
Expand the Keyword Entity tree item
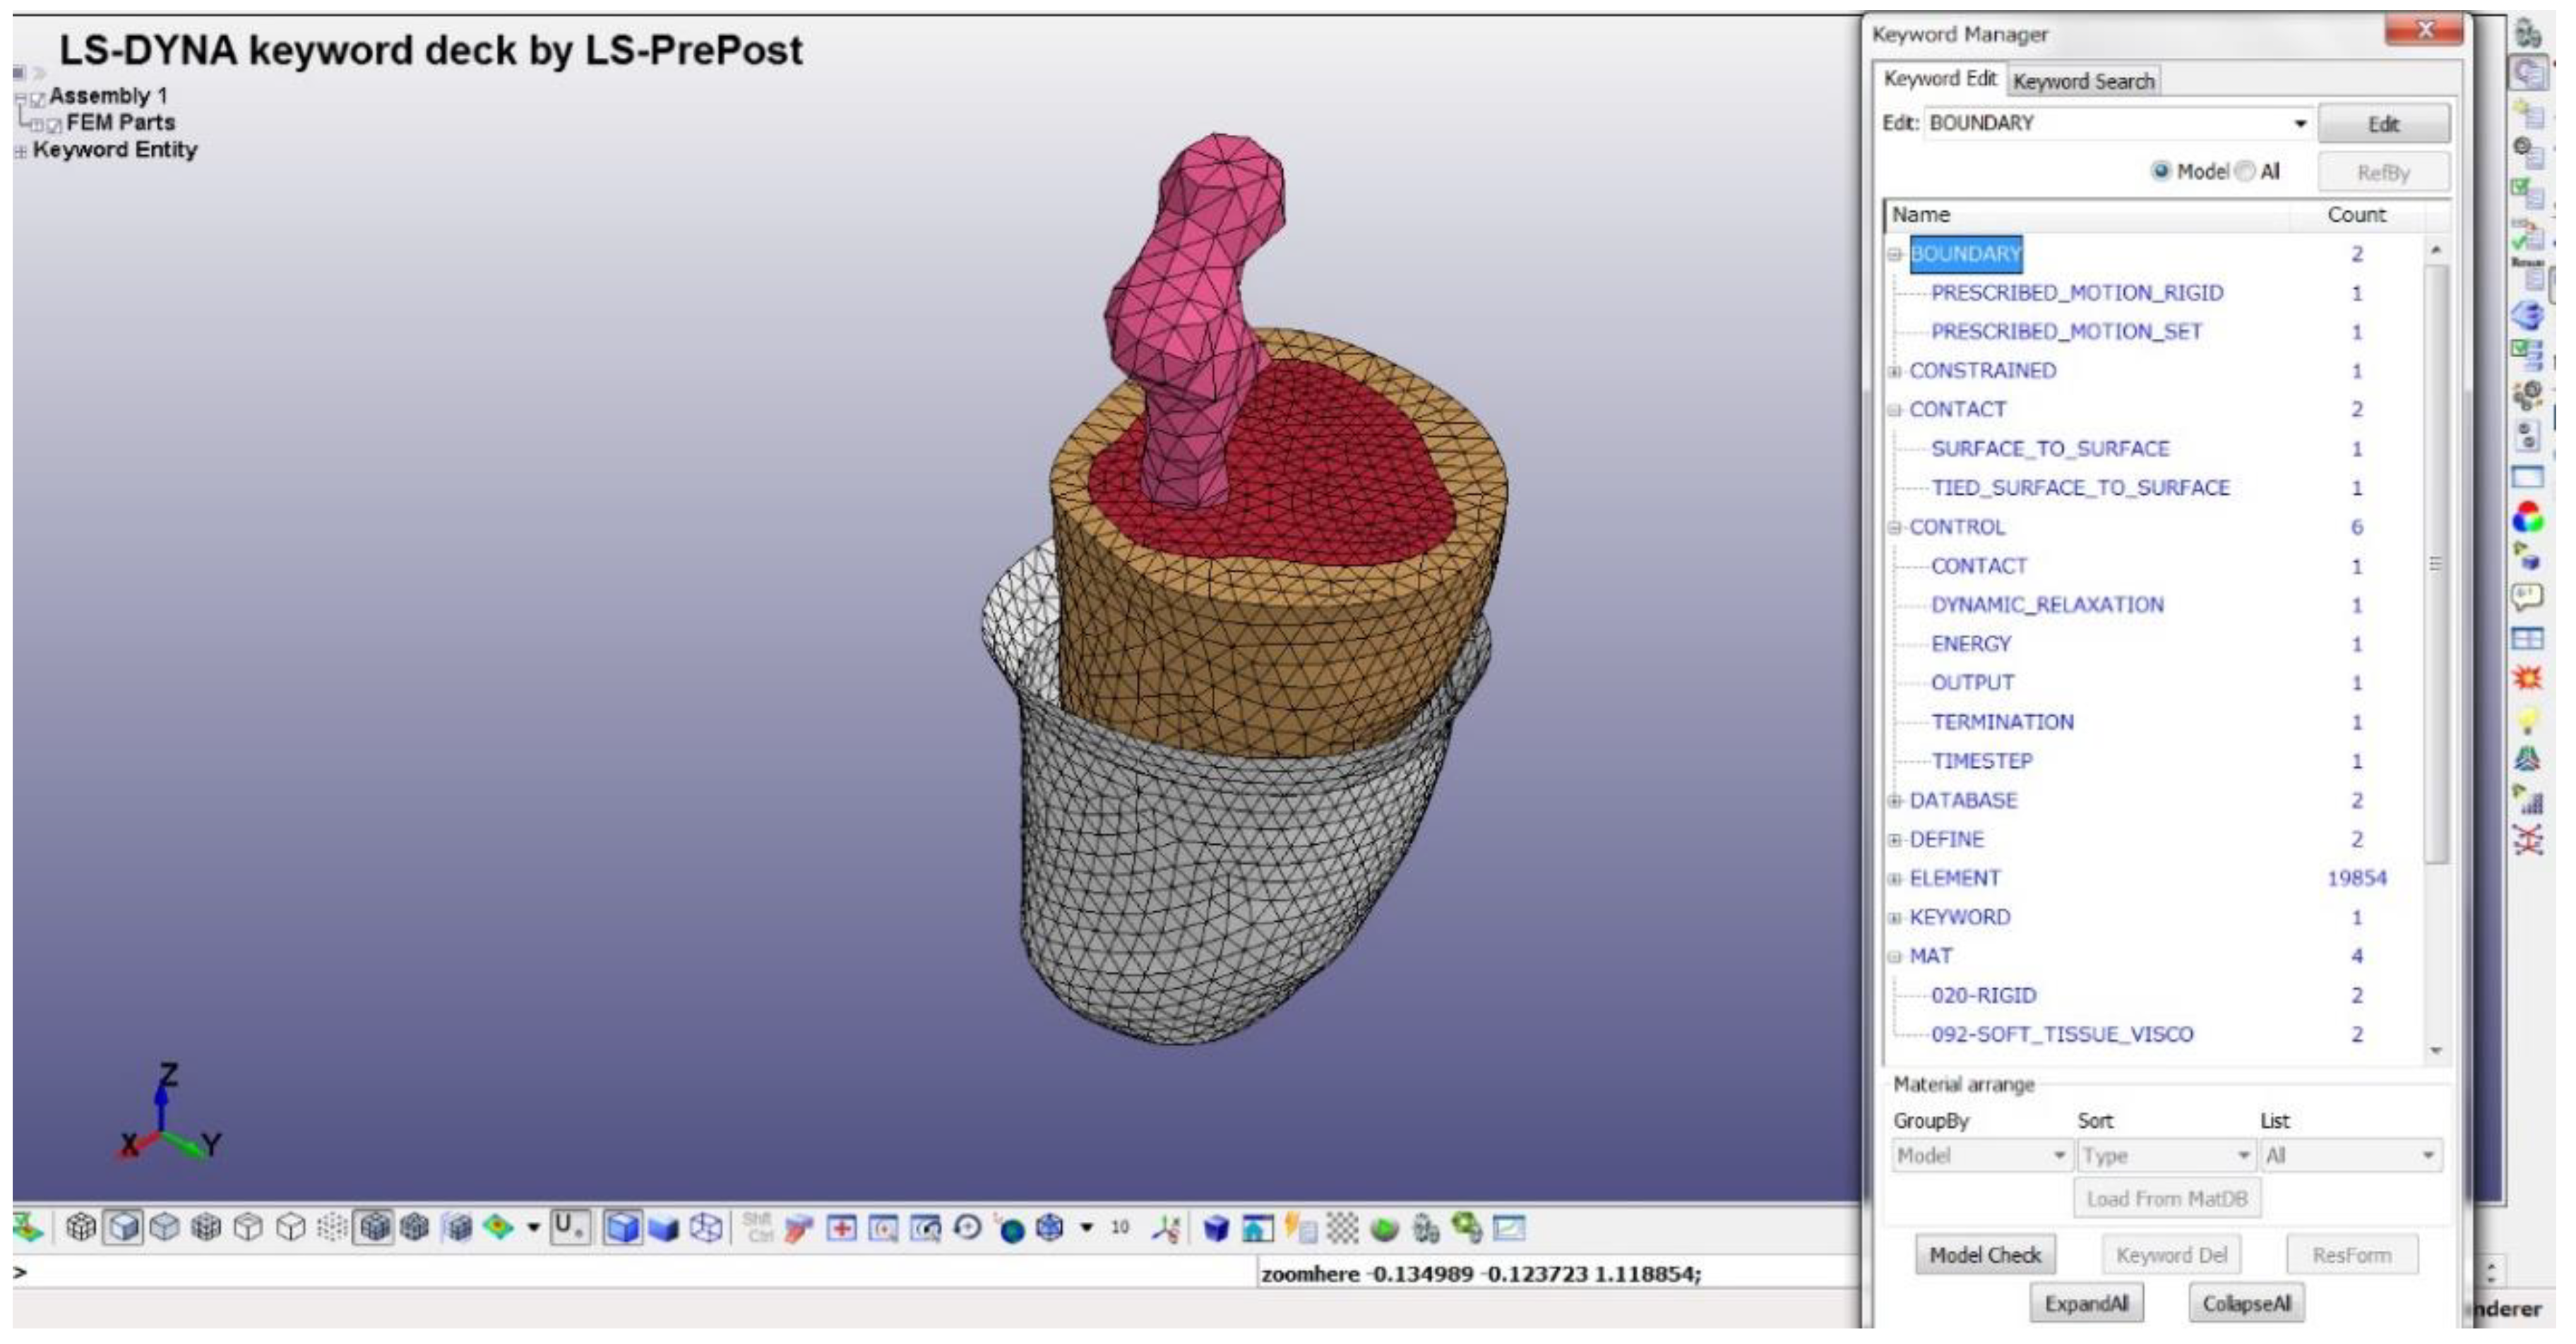point(20,152)
